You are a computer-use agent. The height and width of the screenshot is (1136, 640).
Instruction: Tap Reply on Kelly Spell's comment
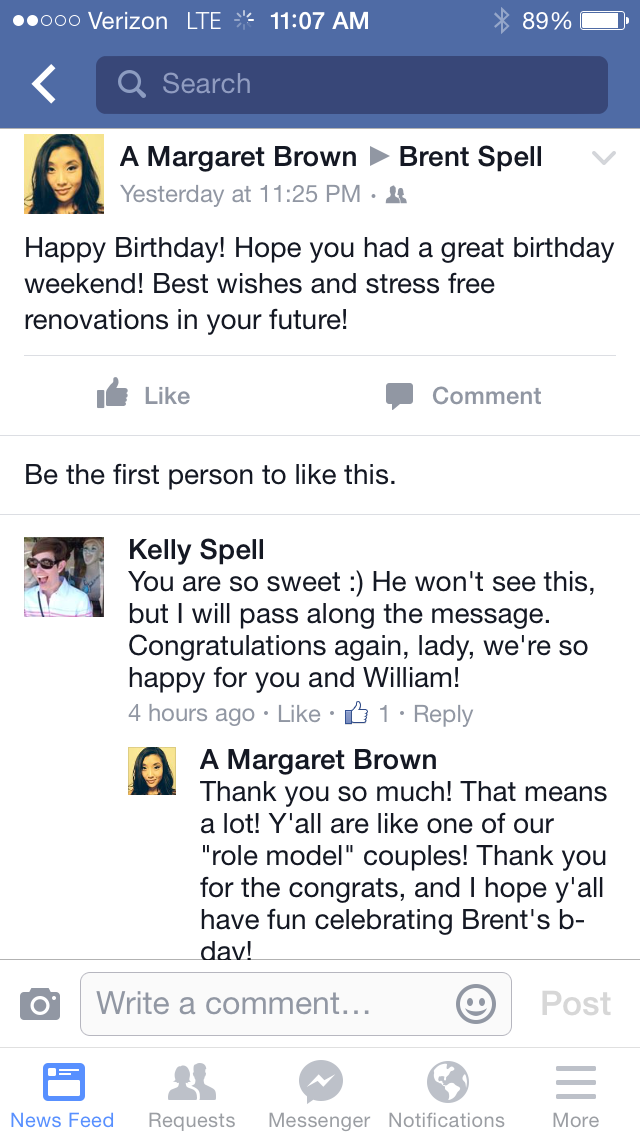pos(443,714)
